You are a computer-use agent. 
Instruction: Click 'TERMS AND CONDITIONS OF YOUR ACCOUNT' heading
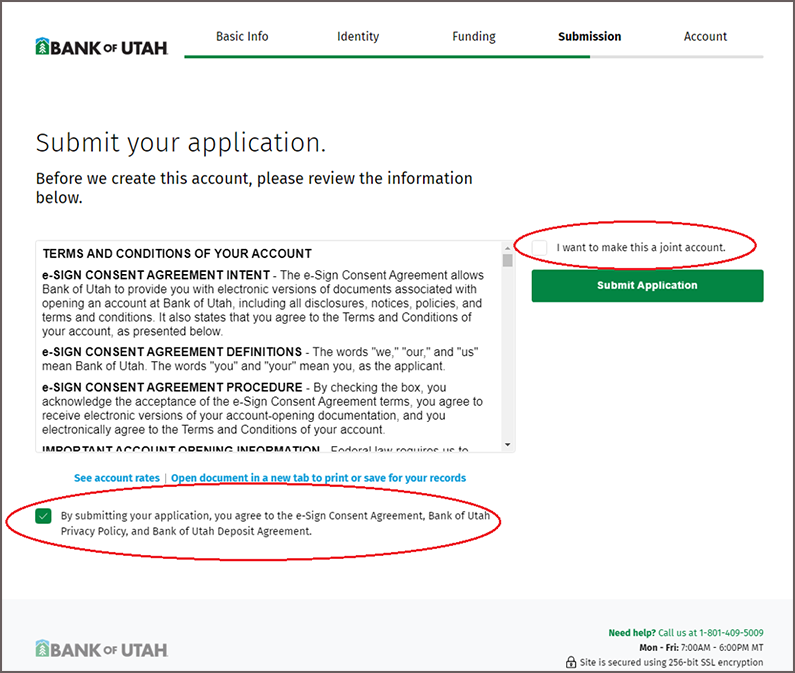pos(177,254)
